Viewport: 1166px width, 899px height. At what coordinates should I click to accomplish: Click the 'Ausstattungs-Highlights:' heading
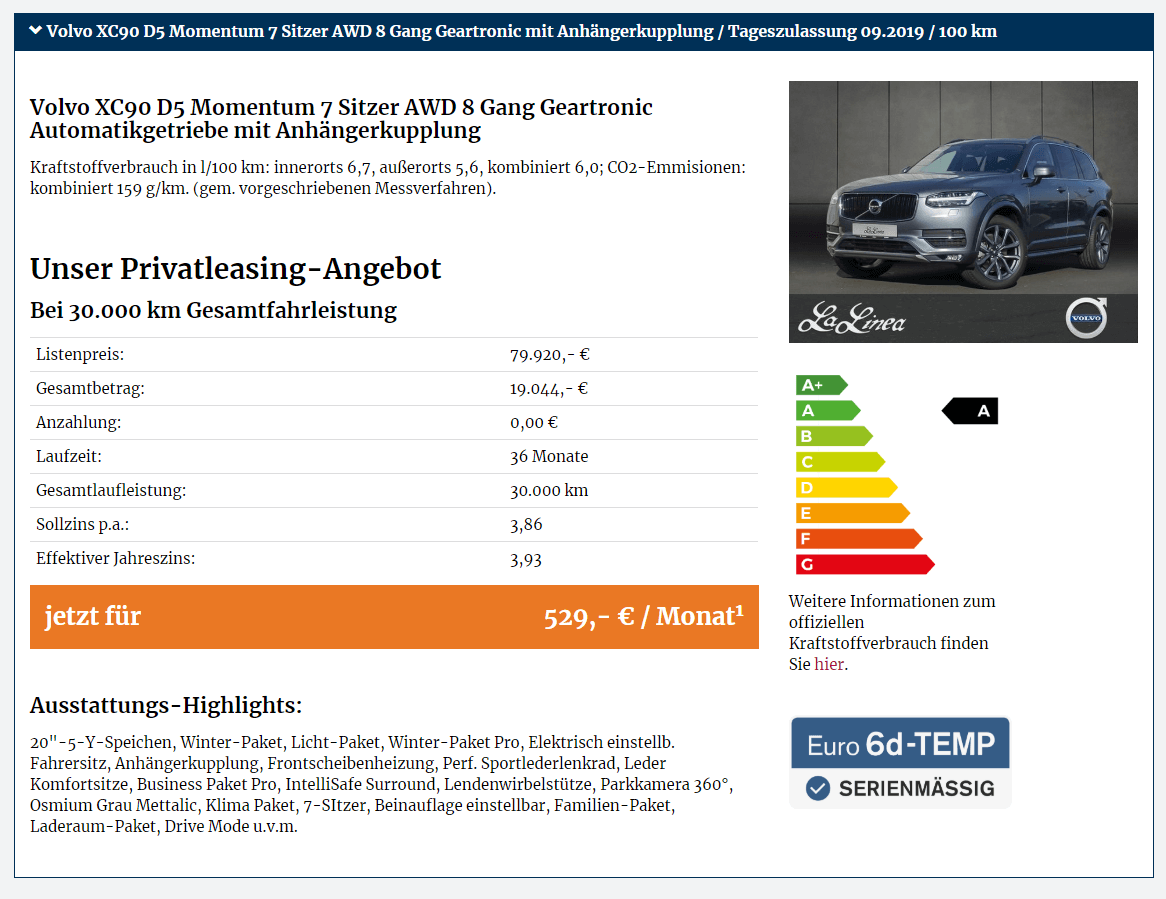166,705
